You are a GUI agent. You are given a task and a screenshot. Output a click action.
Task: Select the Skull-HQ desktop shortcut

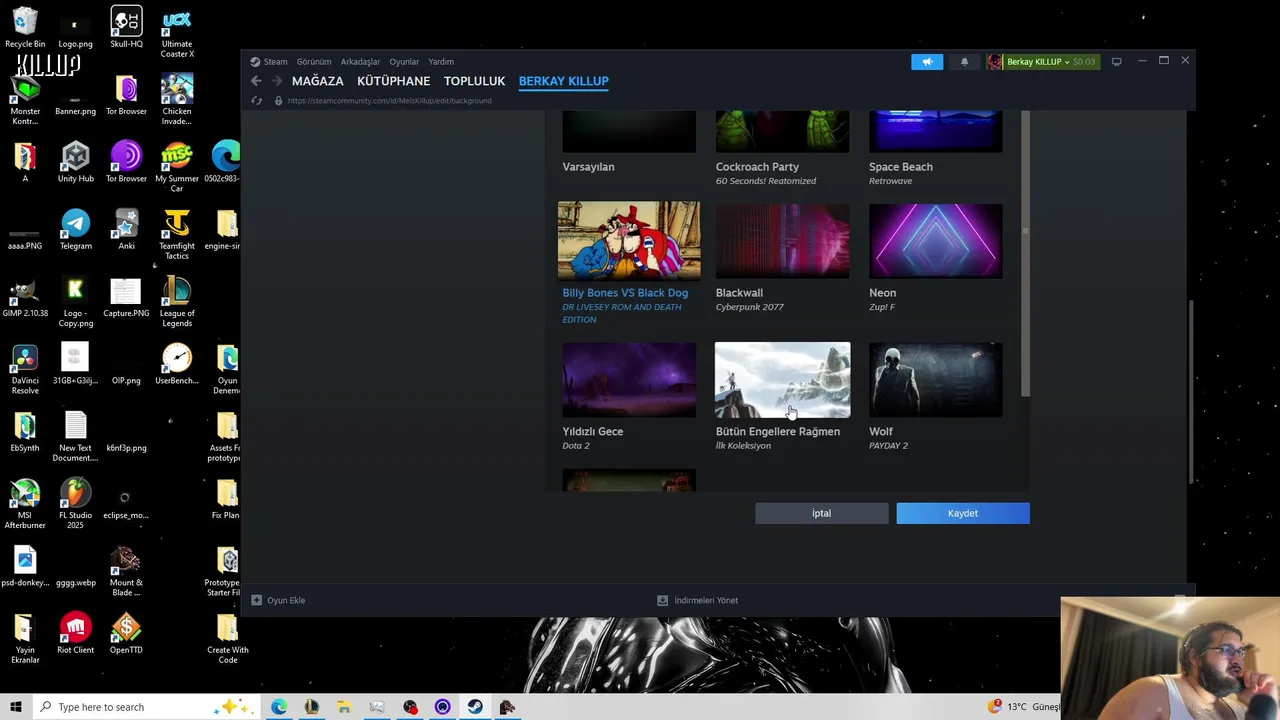pyautogui.click(x=126, y=28)
